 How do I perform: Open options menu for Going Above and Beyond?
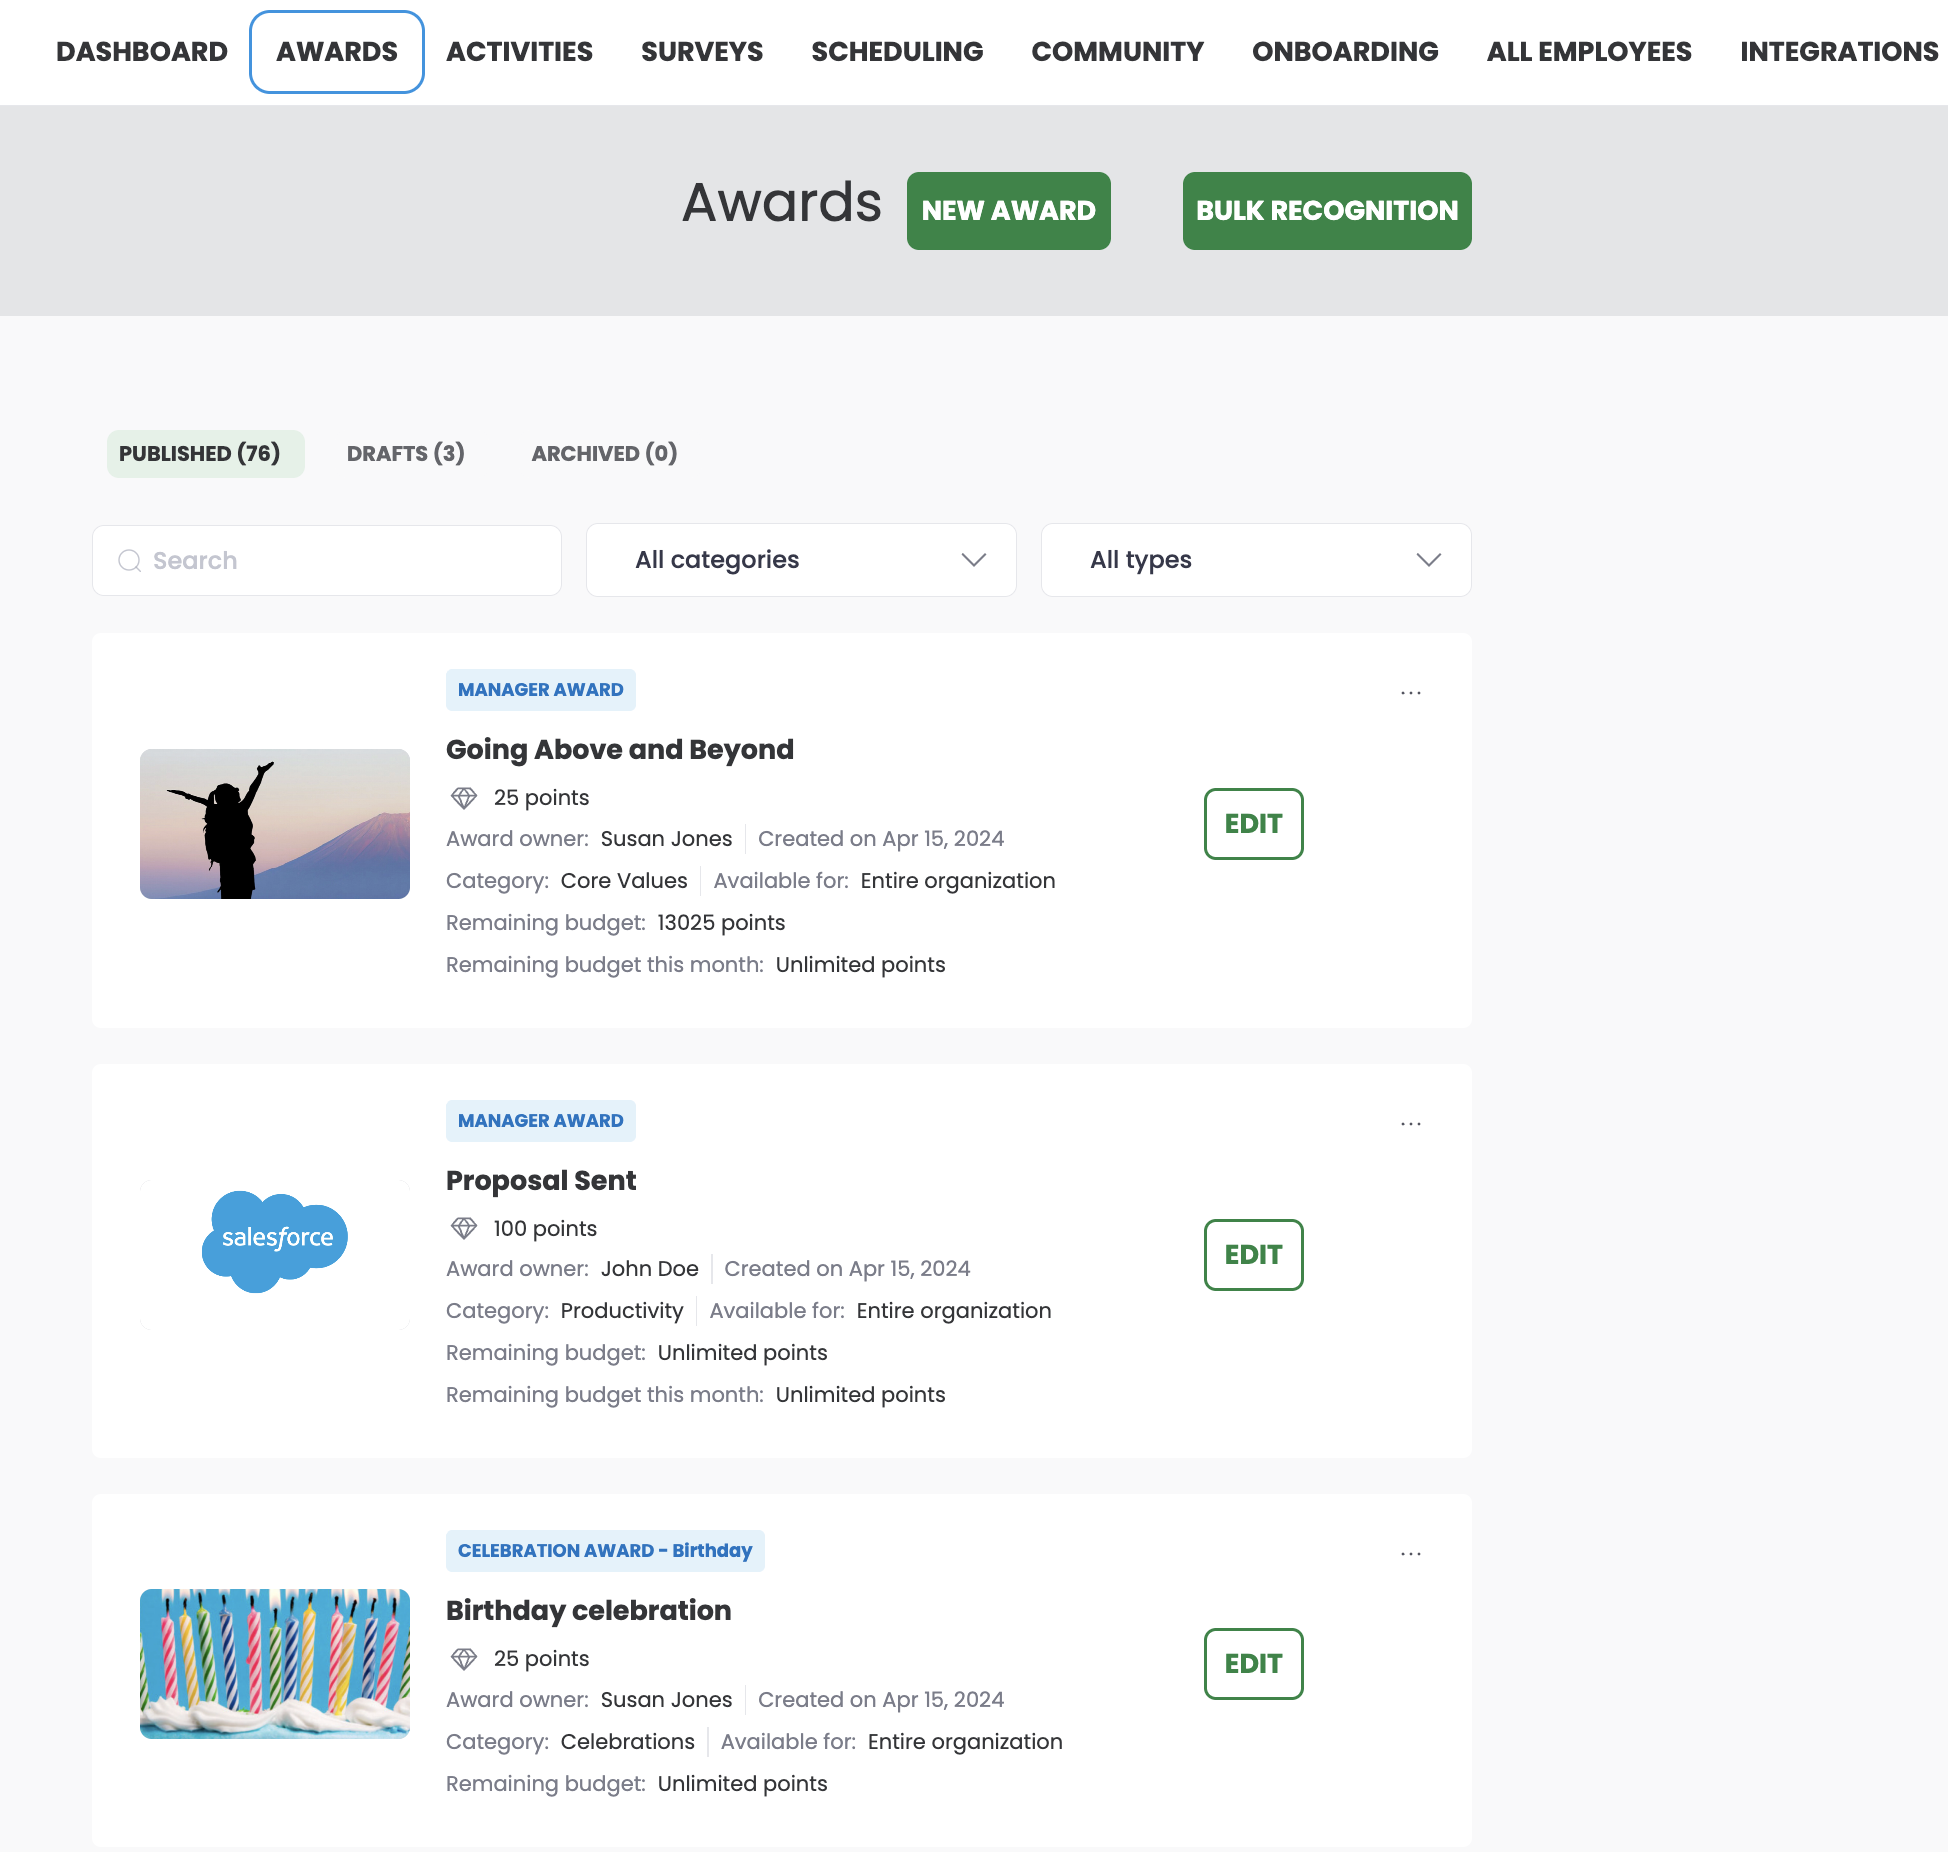[x=1411, y=693]
